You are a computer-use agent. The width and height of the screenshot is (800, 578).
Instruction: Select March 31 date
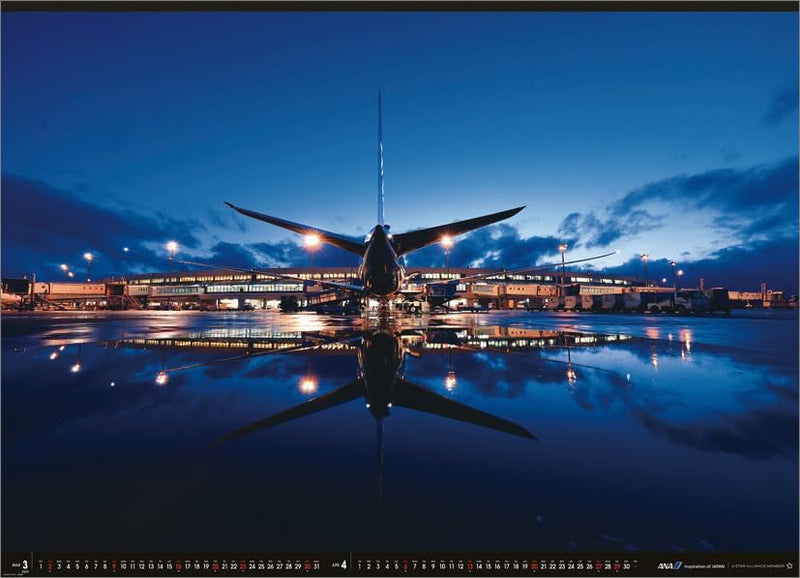316,566
